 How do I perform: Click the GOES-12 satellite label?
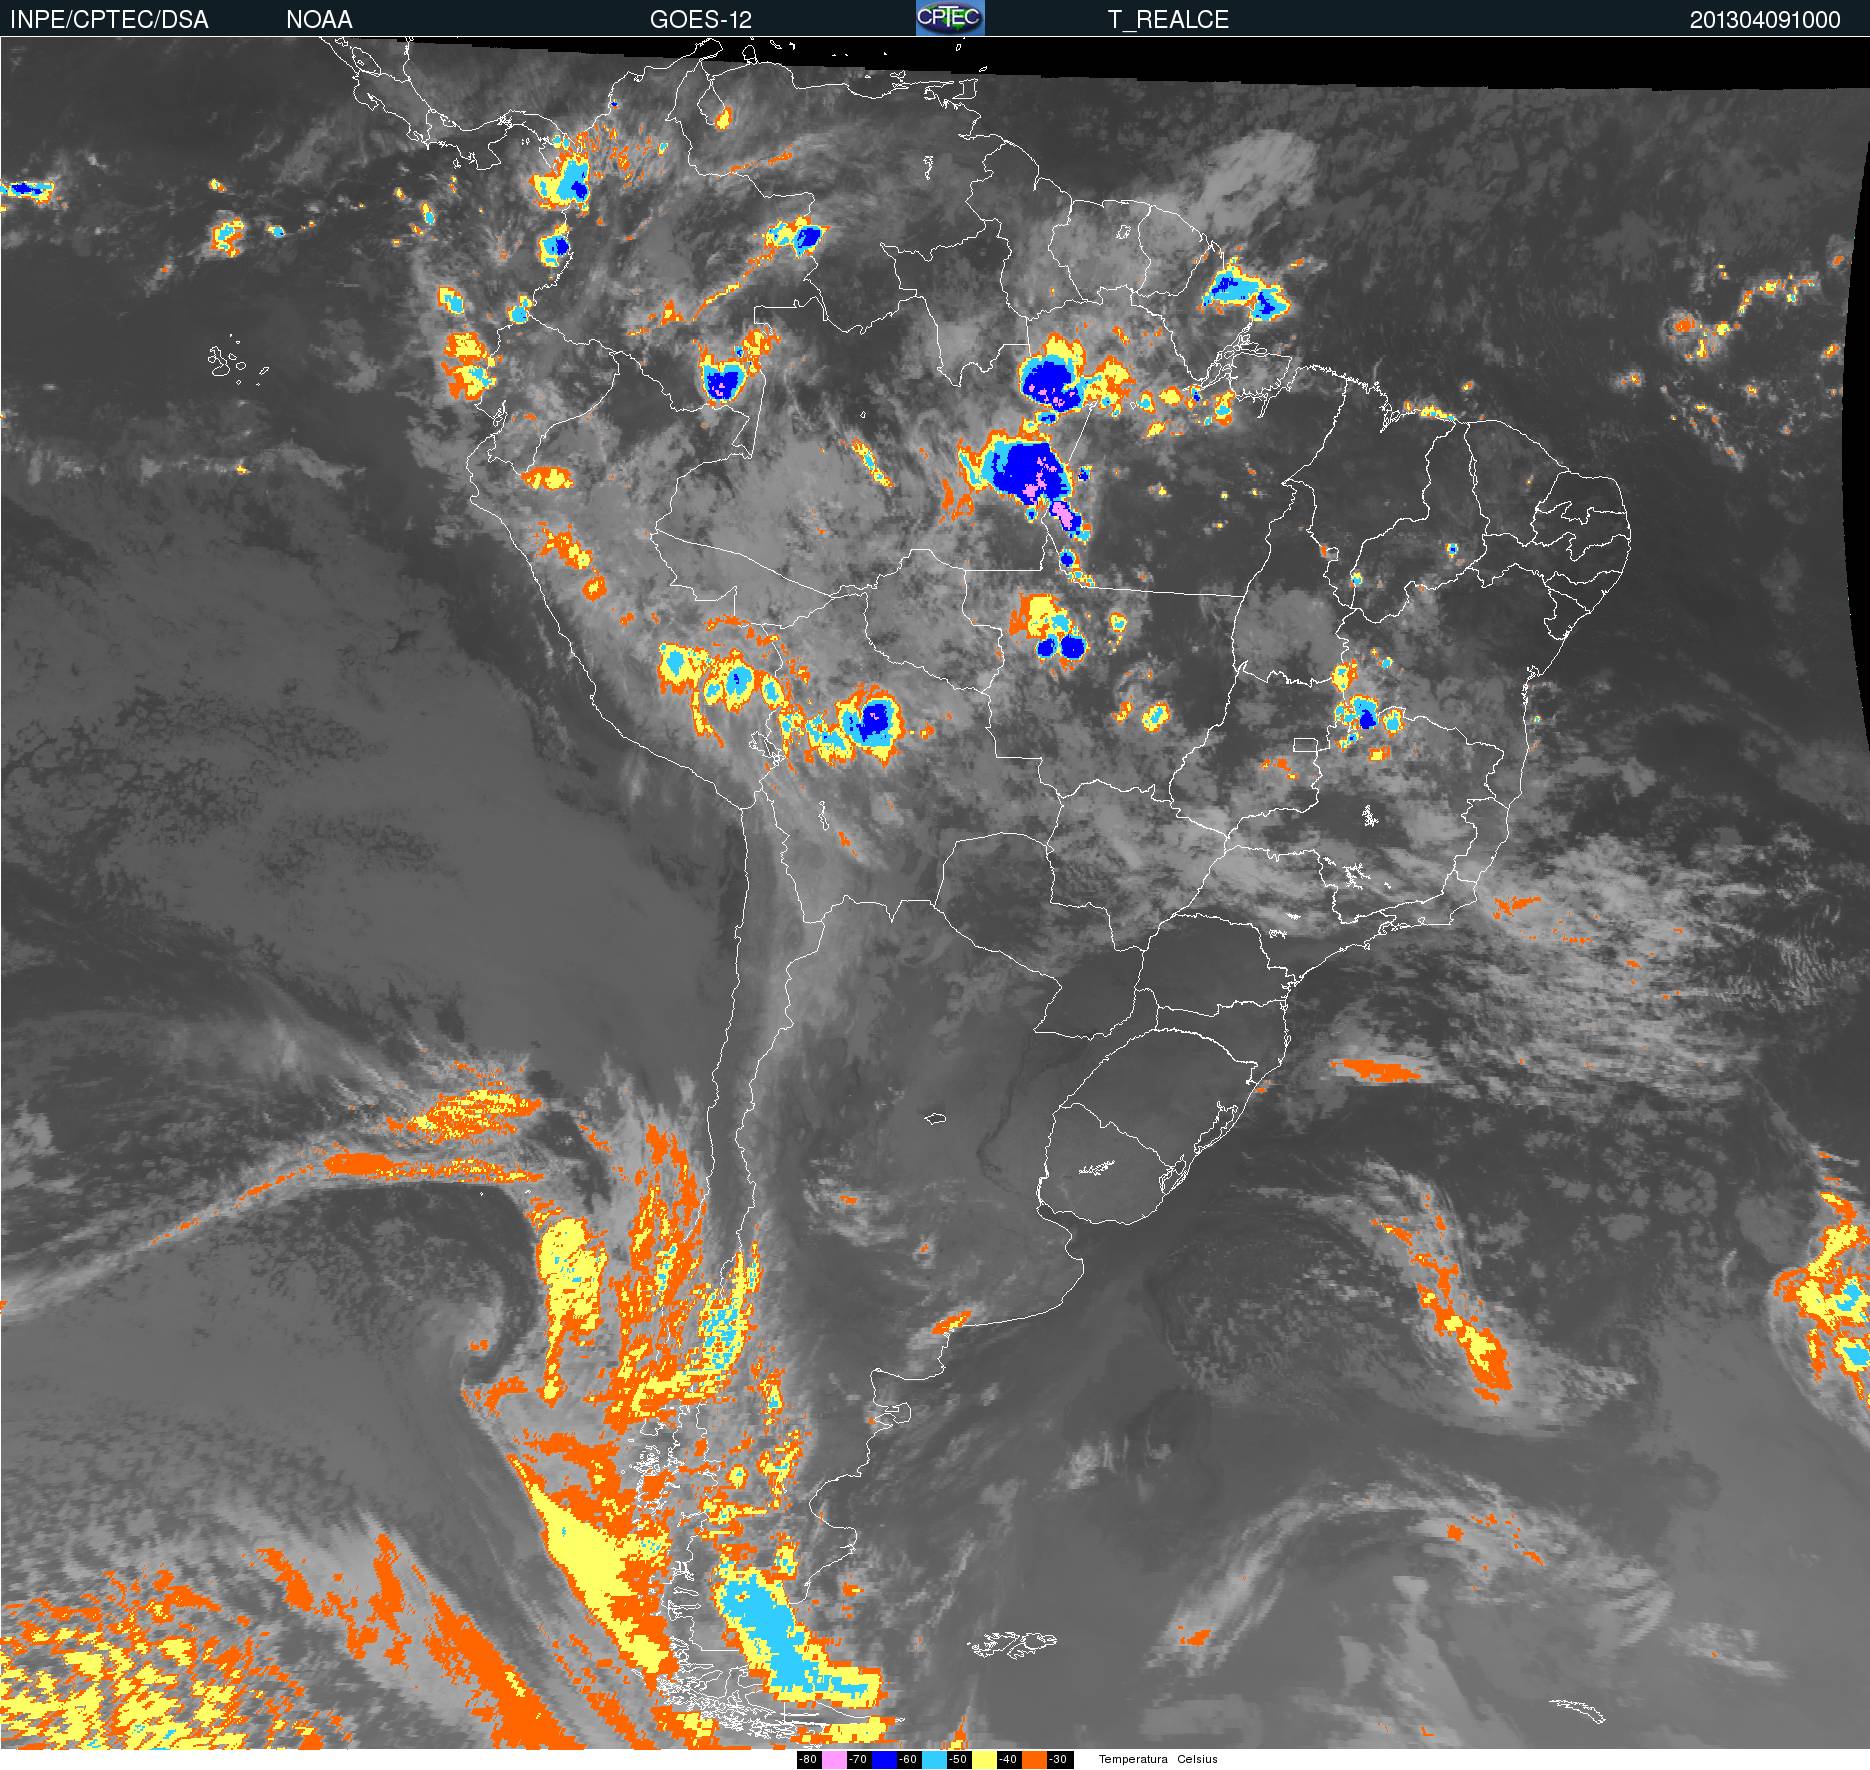point(701,20)
